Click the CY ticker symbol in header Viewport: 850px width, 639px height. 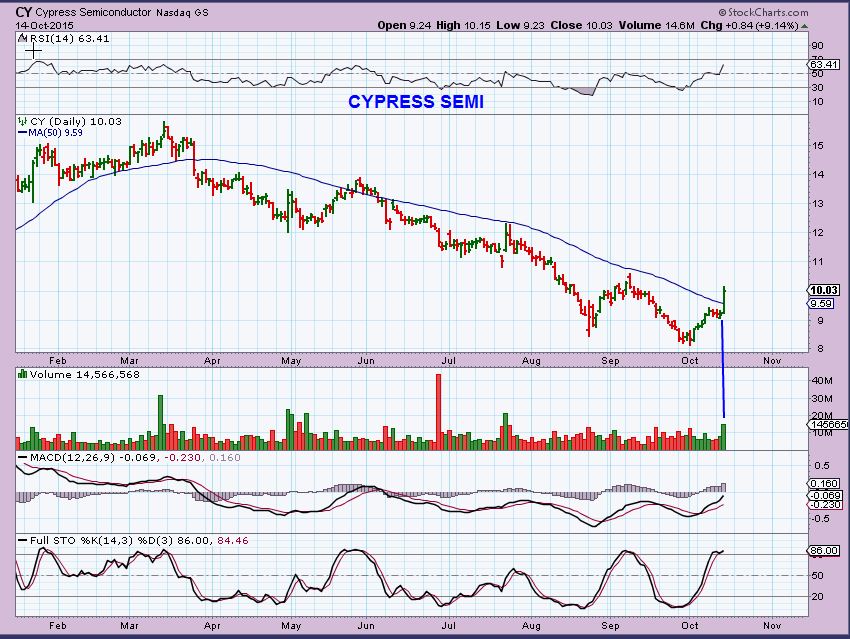point(23,12)
